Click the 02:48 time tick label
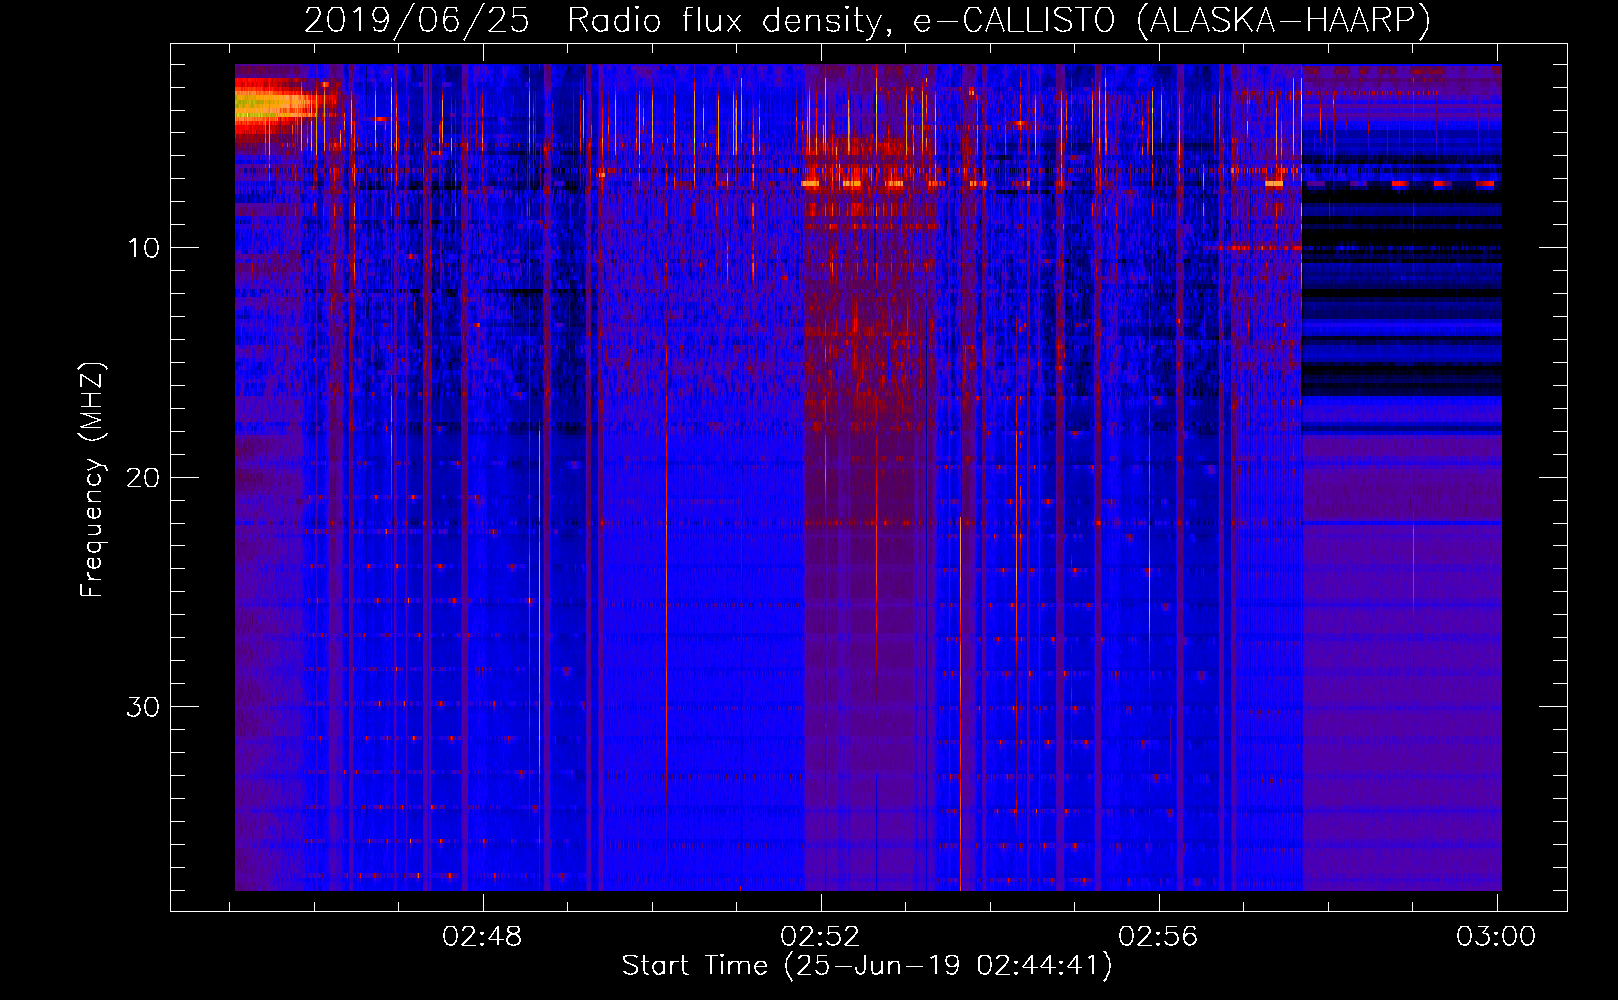The height and width of the screenshot is (1000, 1618). click(482, 936)
